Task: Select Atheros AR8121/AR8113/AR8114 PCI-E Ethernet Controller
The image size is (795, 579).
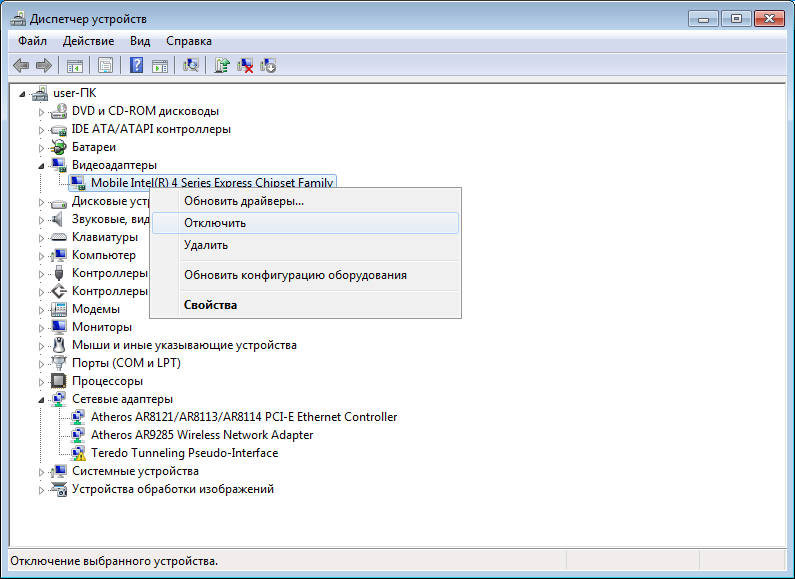Action: [x=244, y=417]
